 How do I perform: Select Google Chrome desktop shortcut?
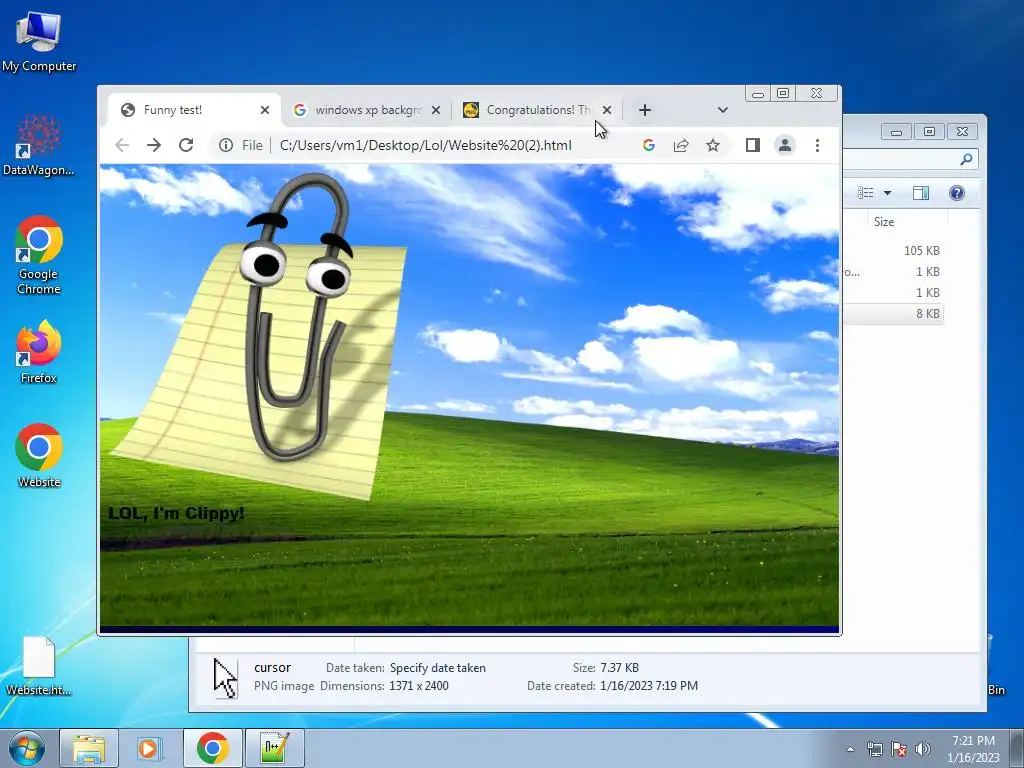(x=39, y=255)
